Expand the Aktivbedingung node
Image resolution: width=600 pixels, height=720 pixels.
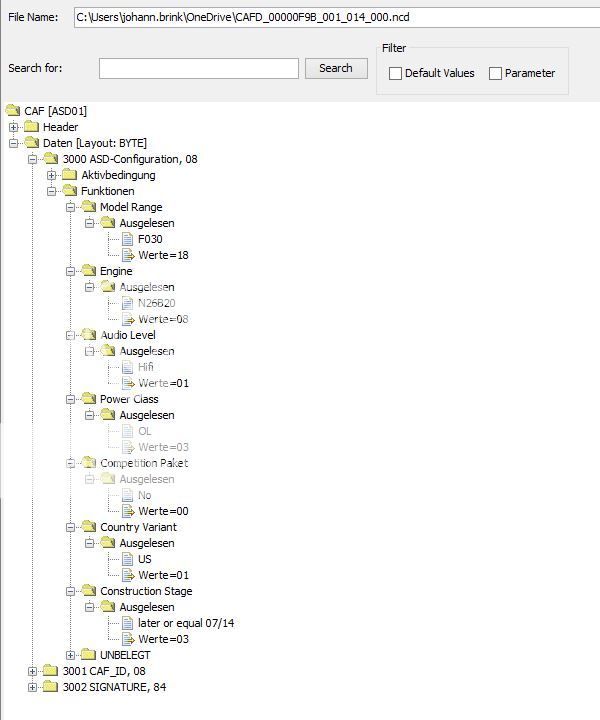52,175
